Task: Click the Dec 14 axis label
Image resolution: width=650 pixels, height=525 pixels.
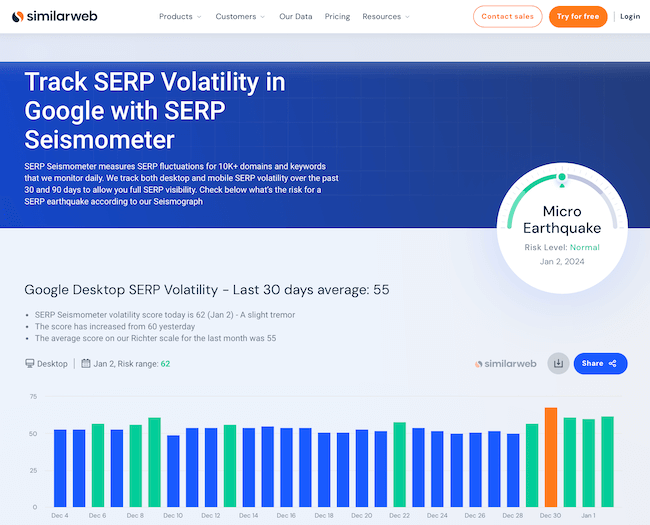Action: (249, 515)
